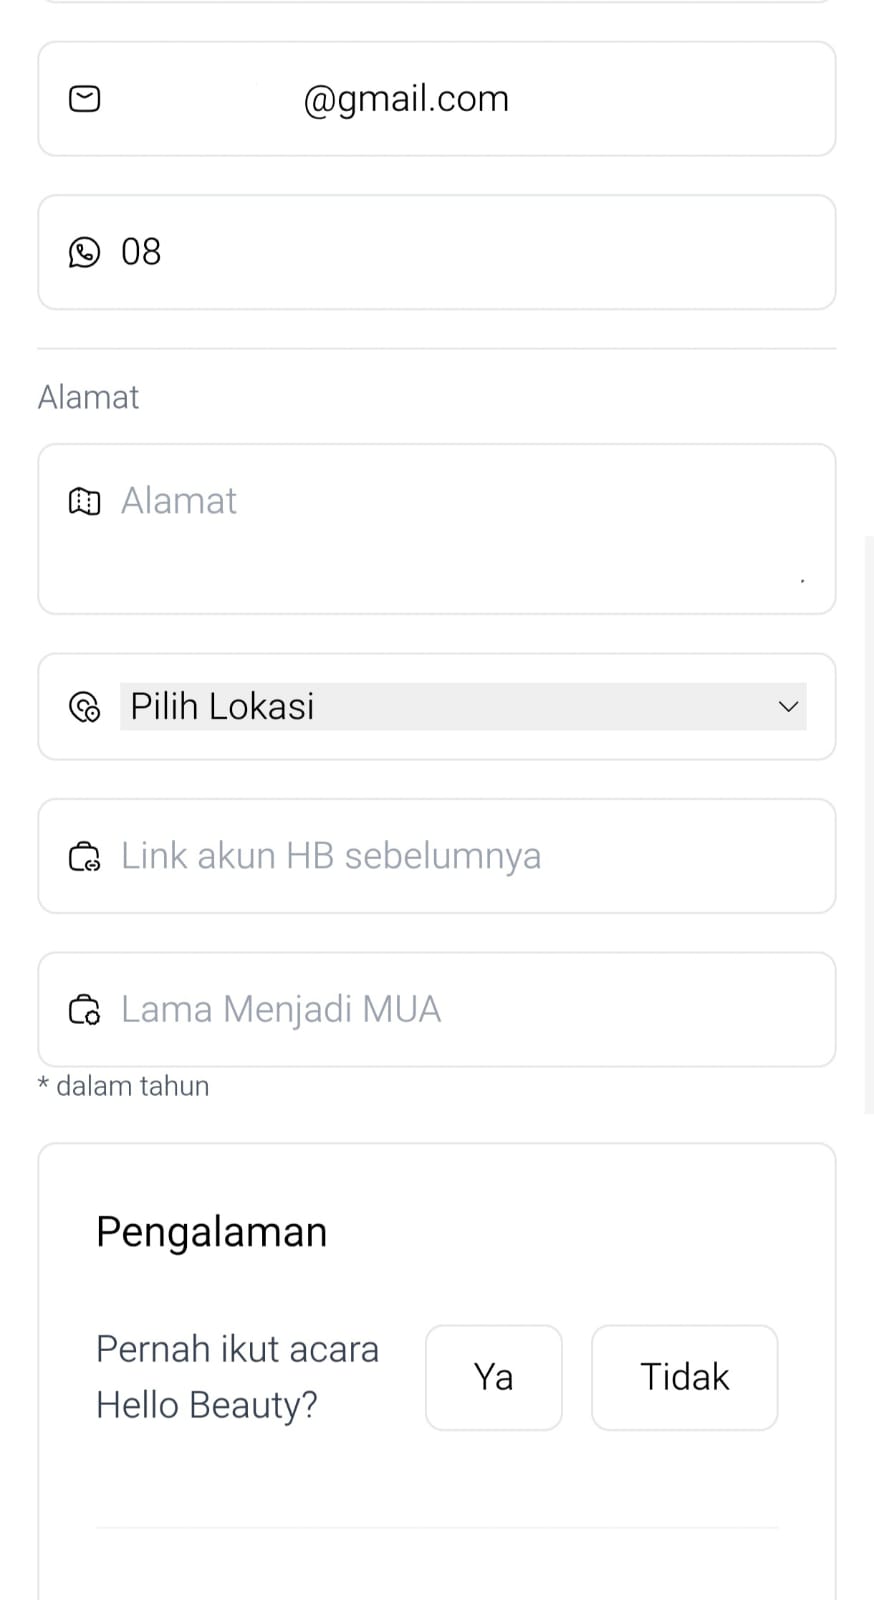Focus the gmail.com email input field
The image size is (874, 1600).
[460, 99]
